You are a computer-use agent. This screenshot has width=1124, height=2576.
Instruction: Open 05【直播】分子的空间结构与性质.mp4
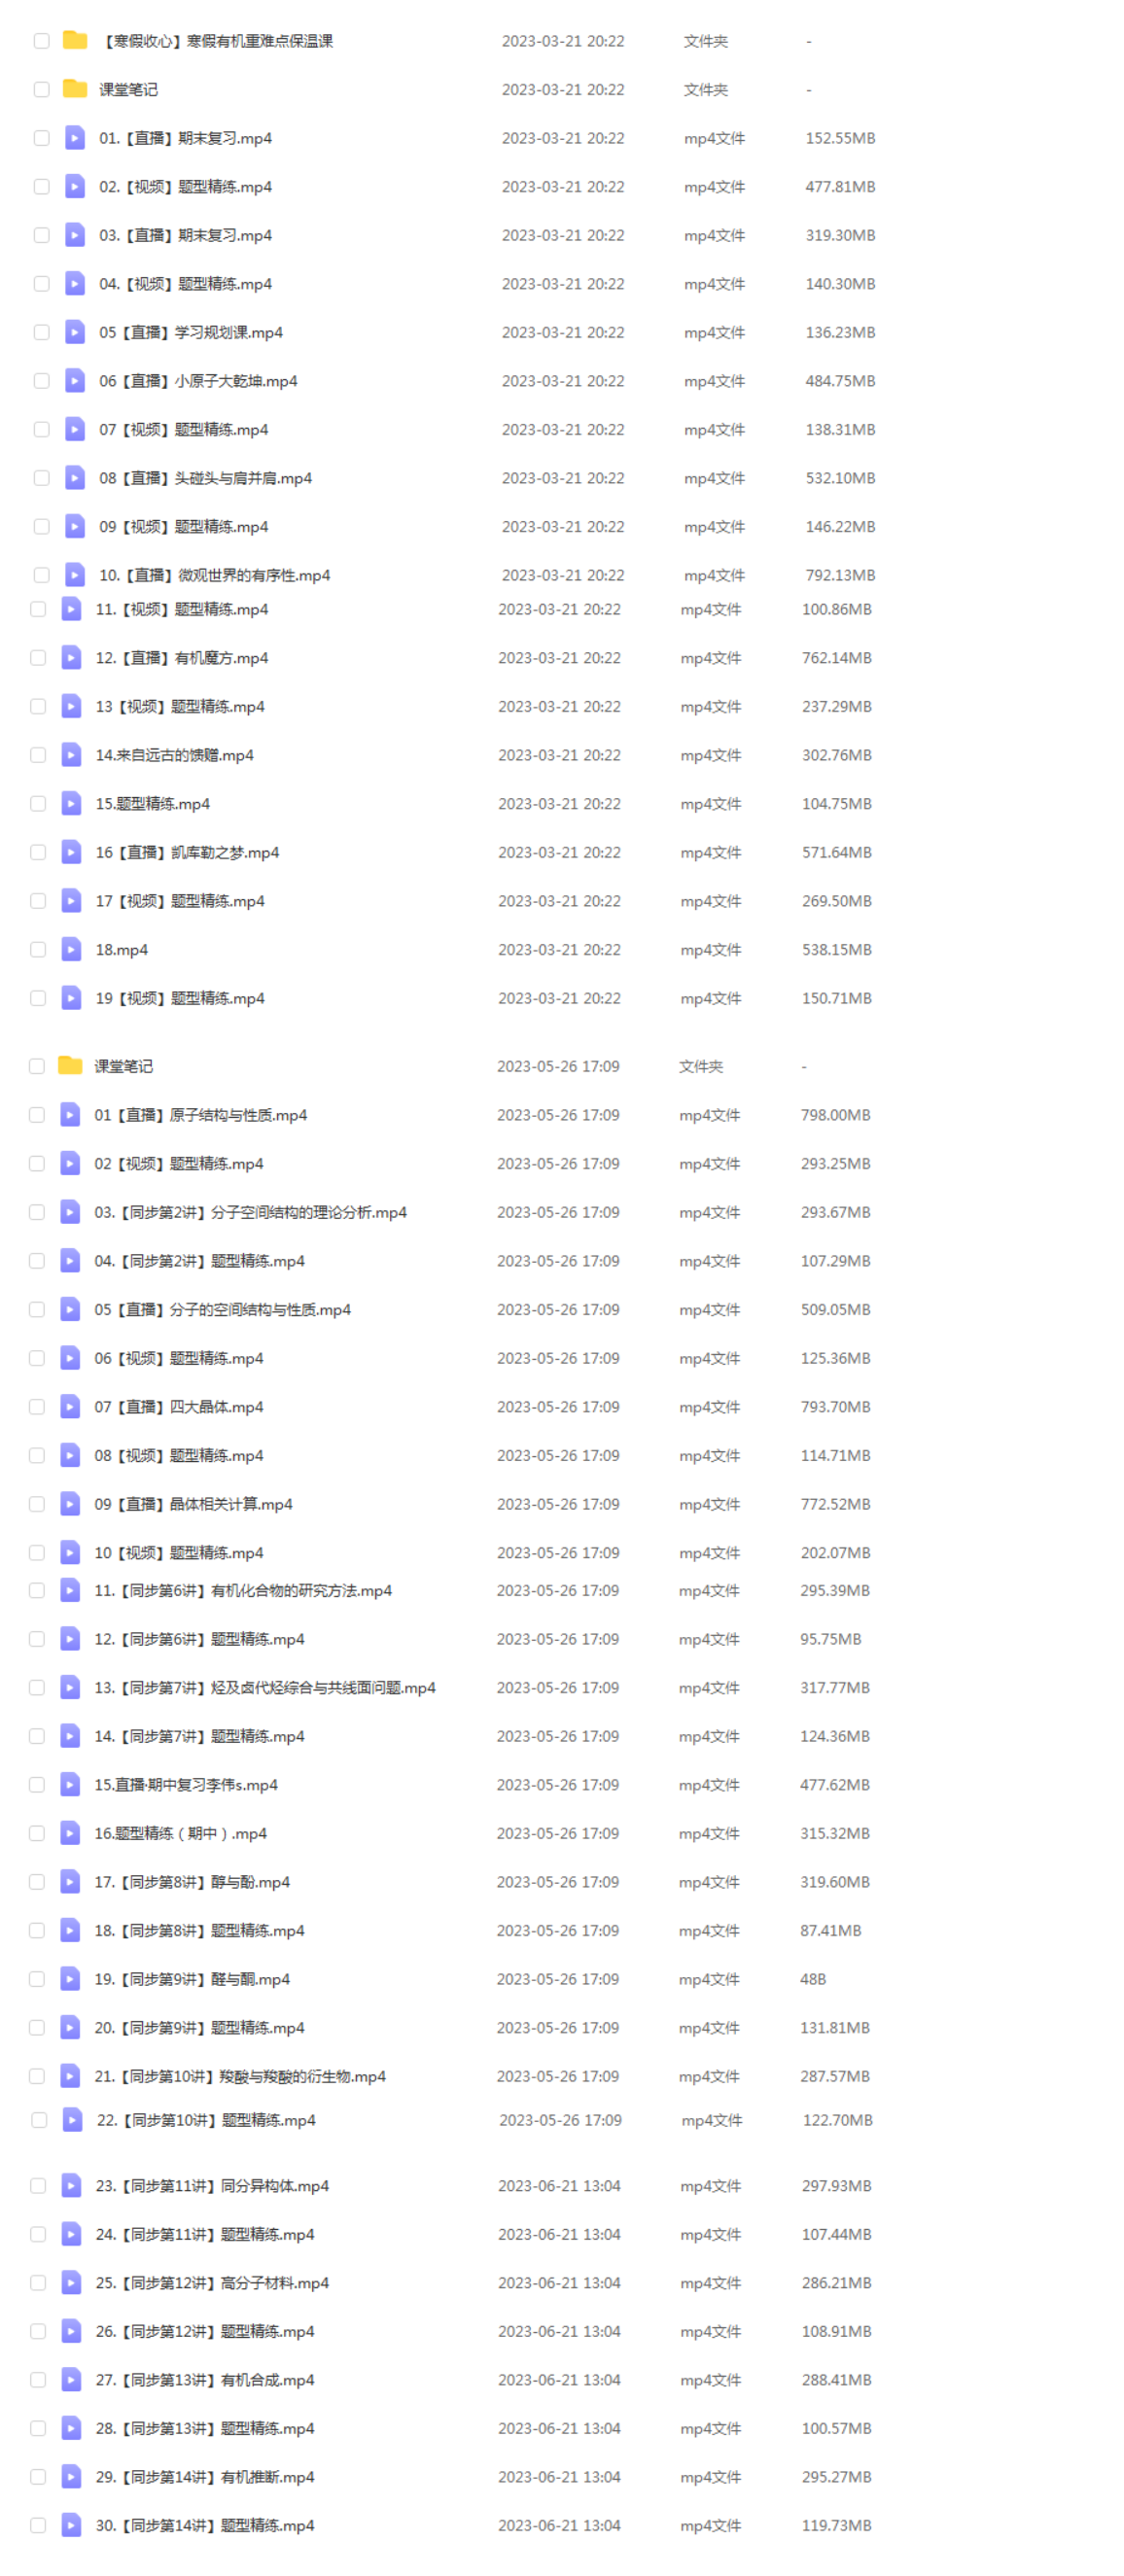point(222,1308)
